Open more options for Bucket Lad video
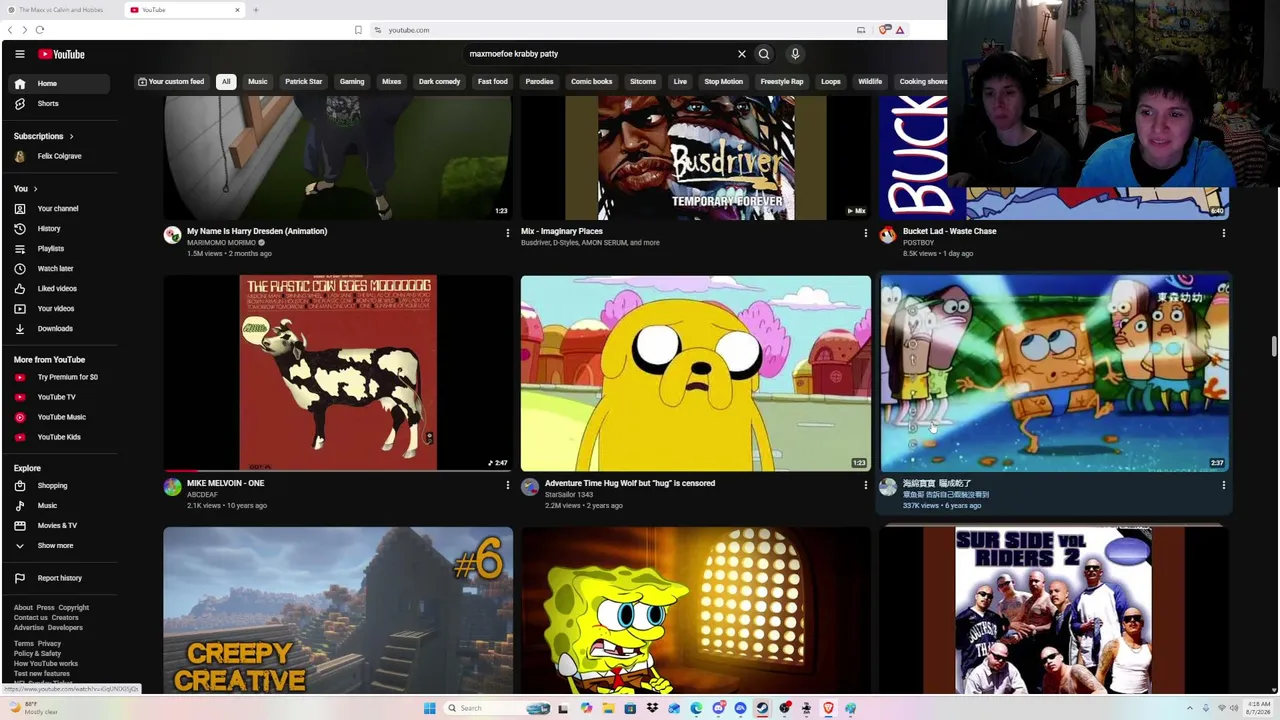The image size is (1280, 720). (x=1223, y=233)
